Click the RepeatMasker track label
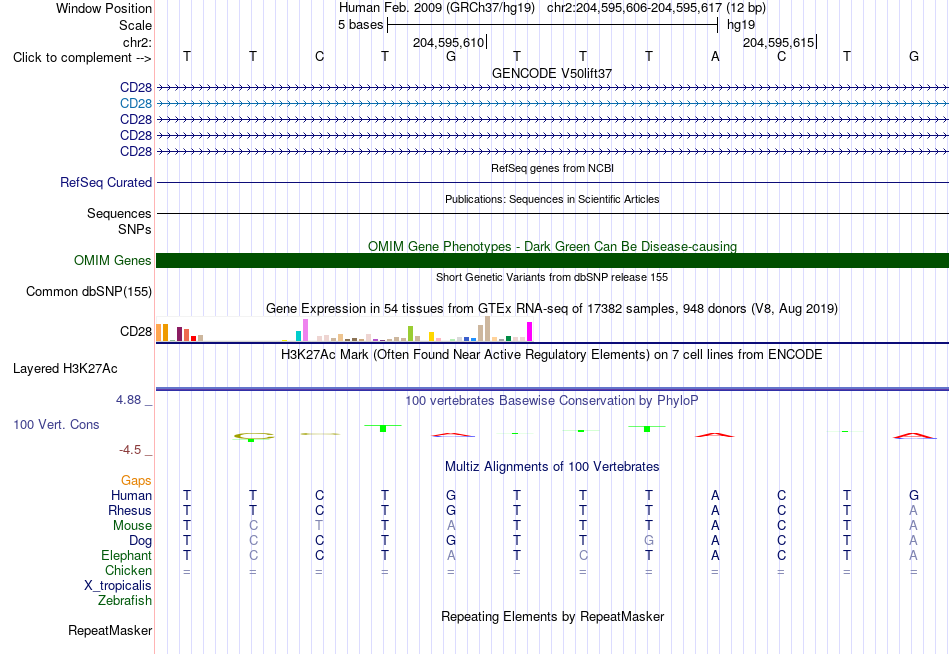Viewport: 950px width, 654px height. click(x=110, y=630)
